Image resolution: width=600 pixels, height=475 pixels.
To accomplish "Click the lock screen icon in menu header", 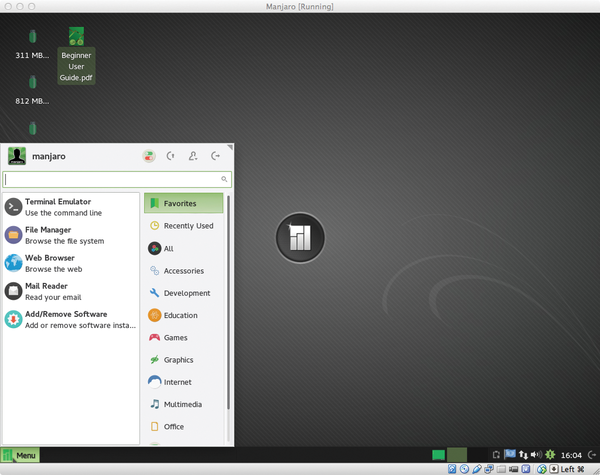I will click(171, 156).
